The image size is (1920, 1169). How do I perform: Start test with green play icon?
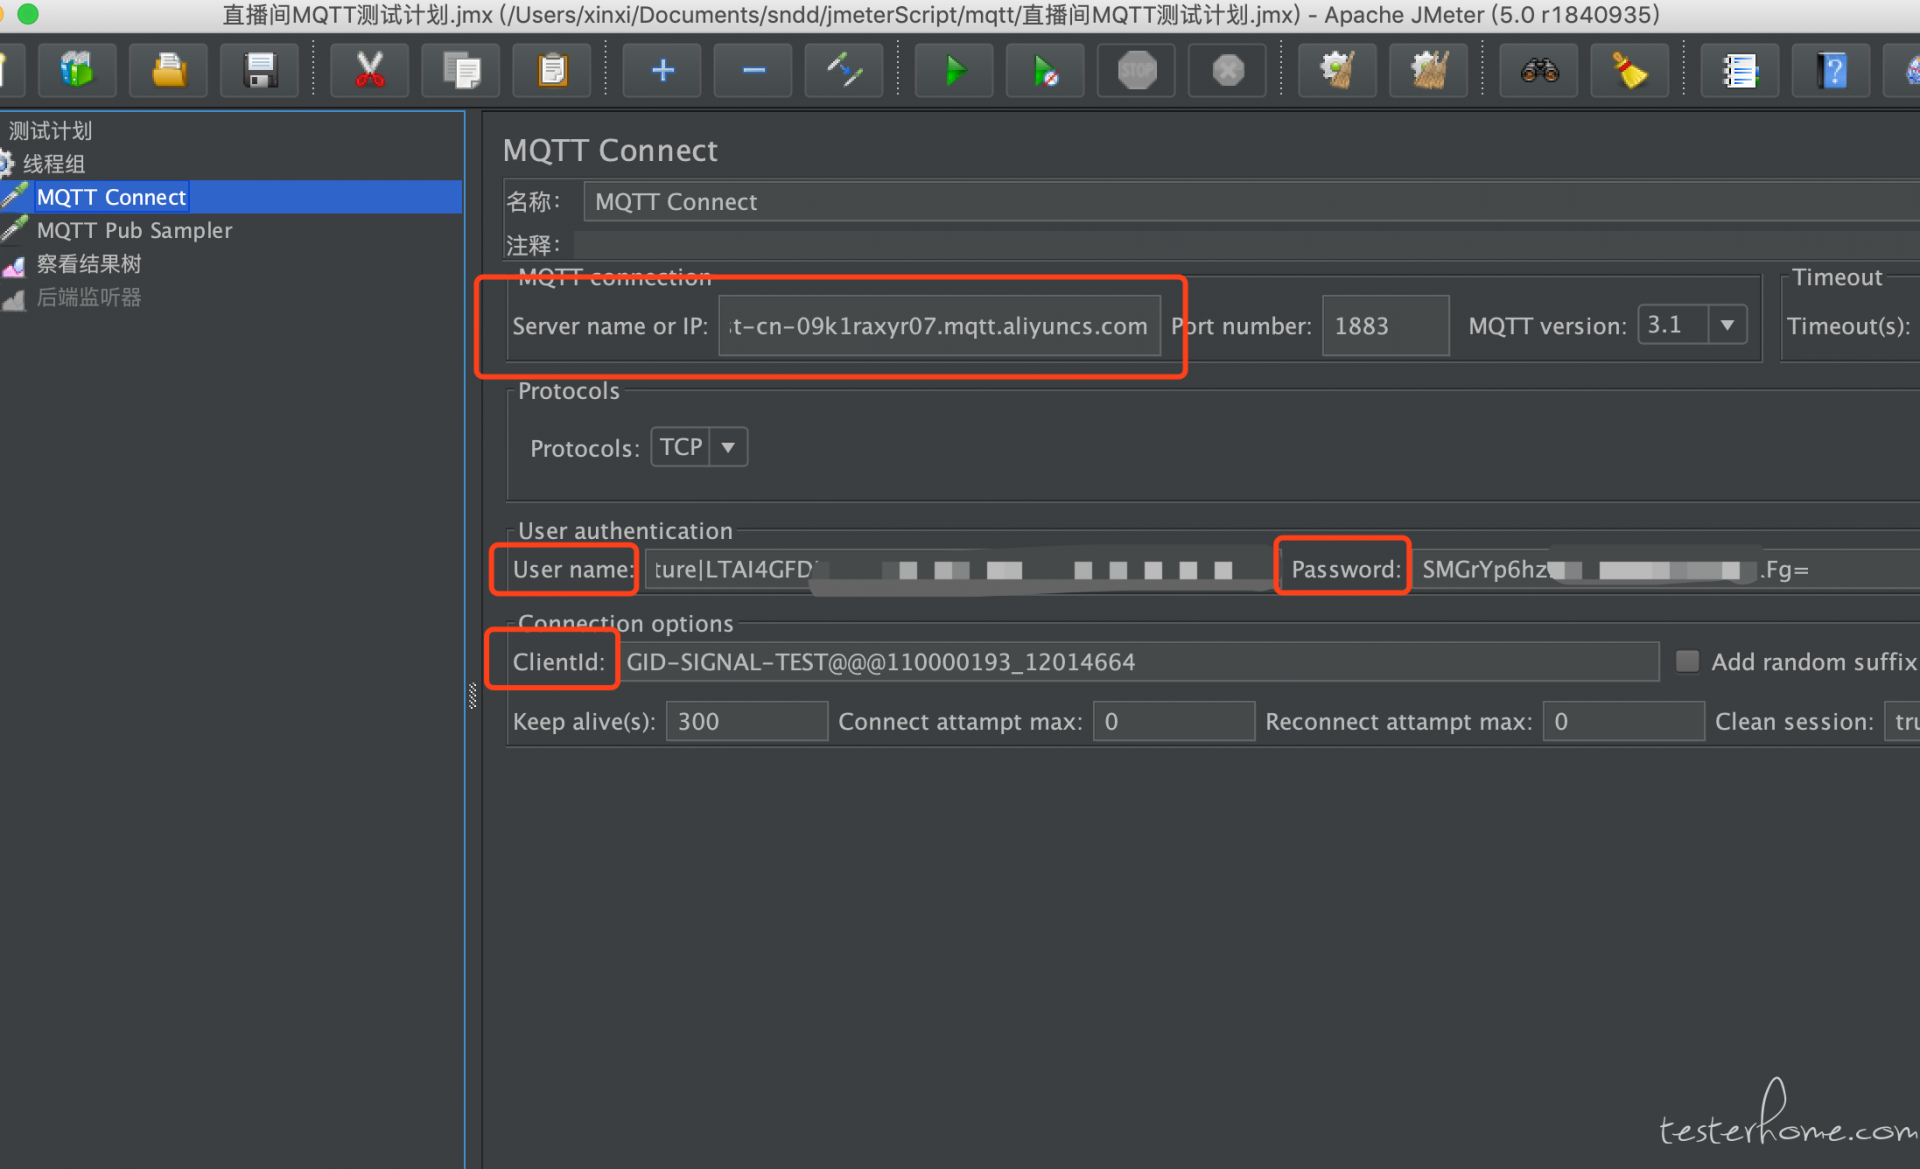click(x=955, y=70)
